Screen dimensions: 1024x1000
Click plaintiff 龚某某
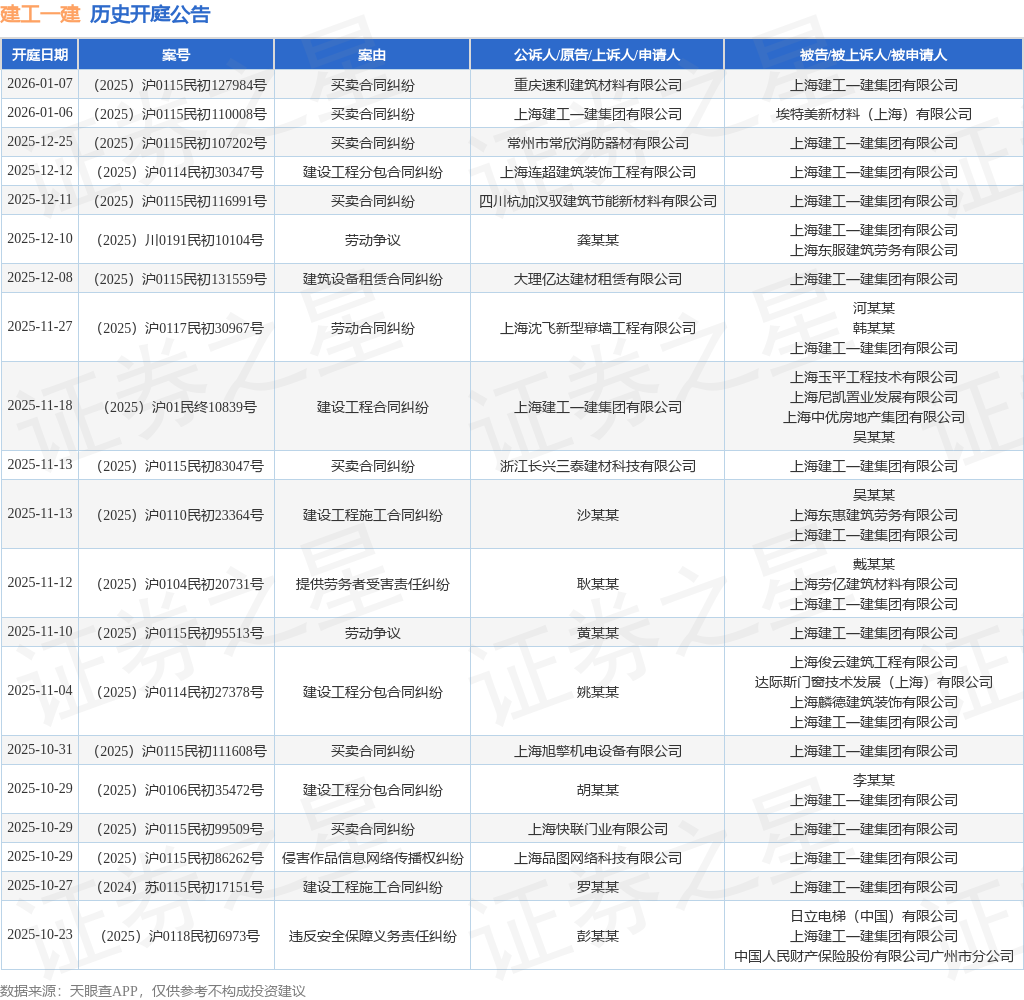[598, 240]
